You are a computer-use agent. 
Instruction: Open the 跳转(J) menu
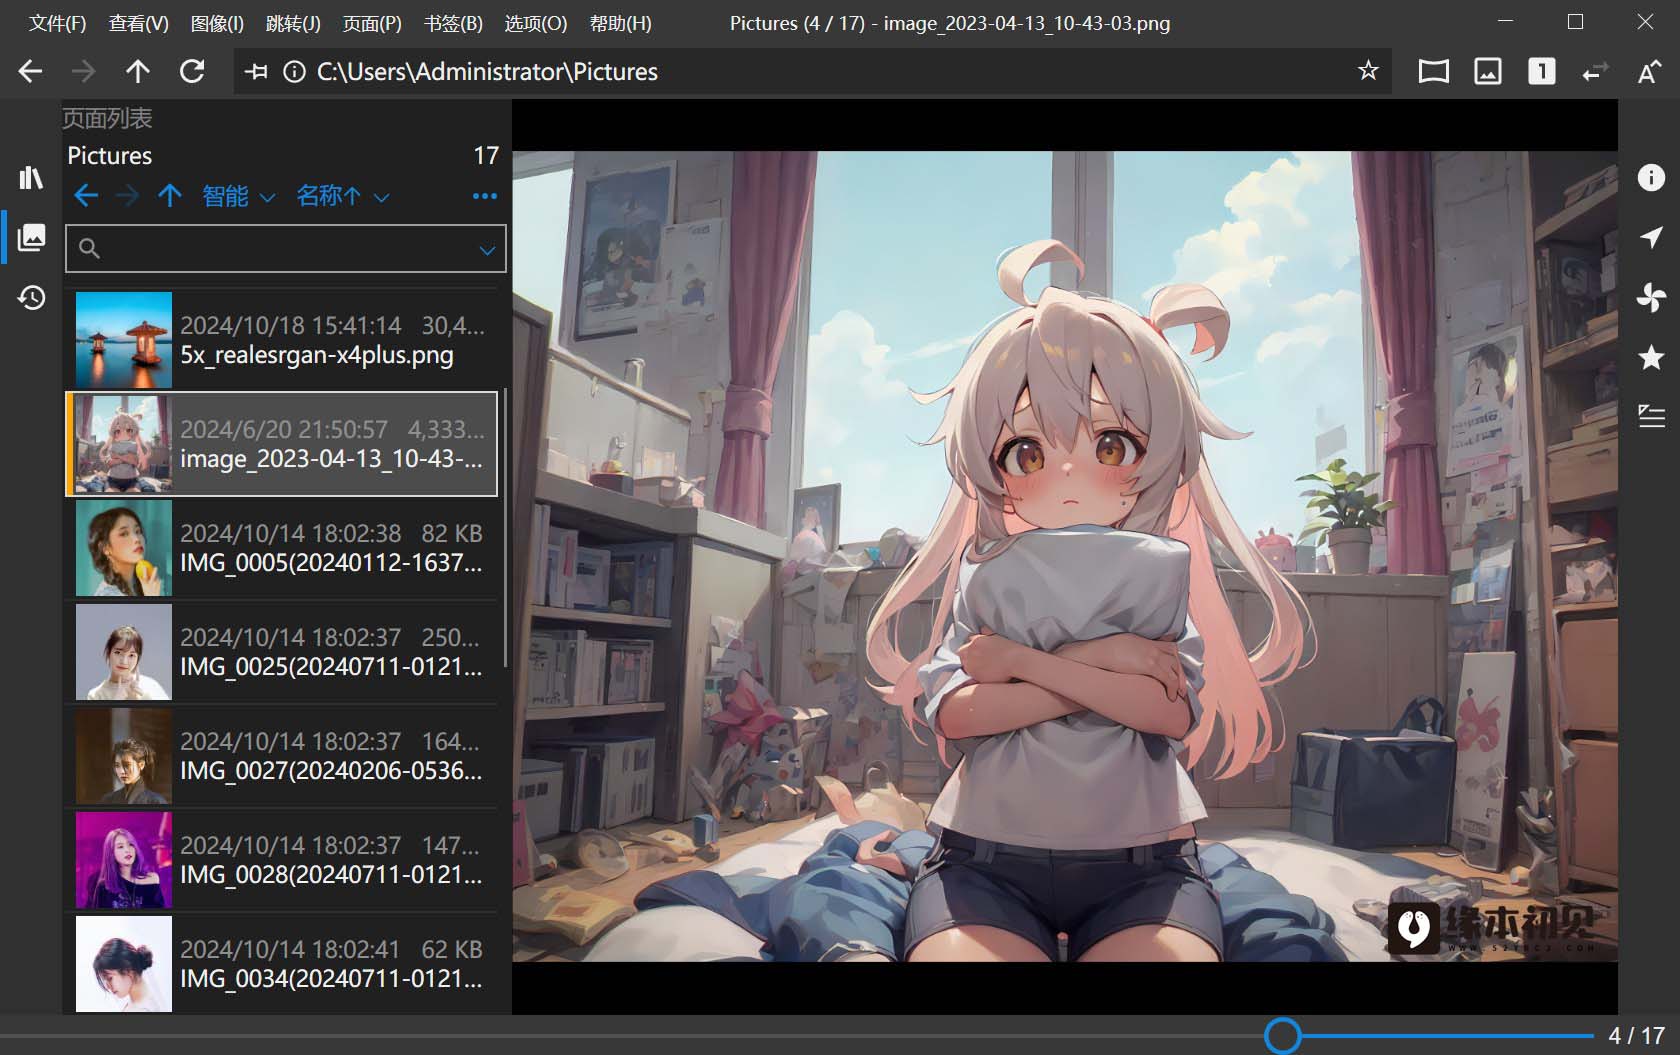[x=293, y=23]
